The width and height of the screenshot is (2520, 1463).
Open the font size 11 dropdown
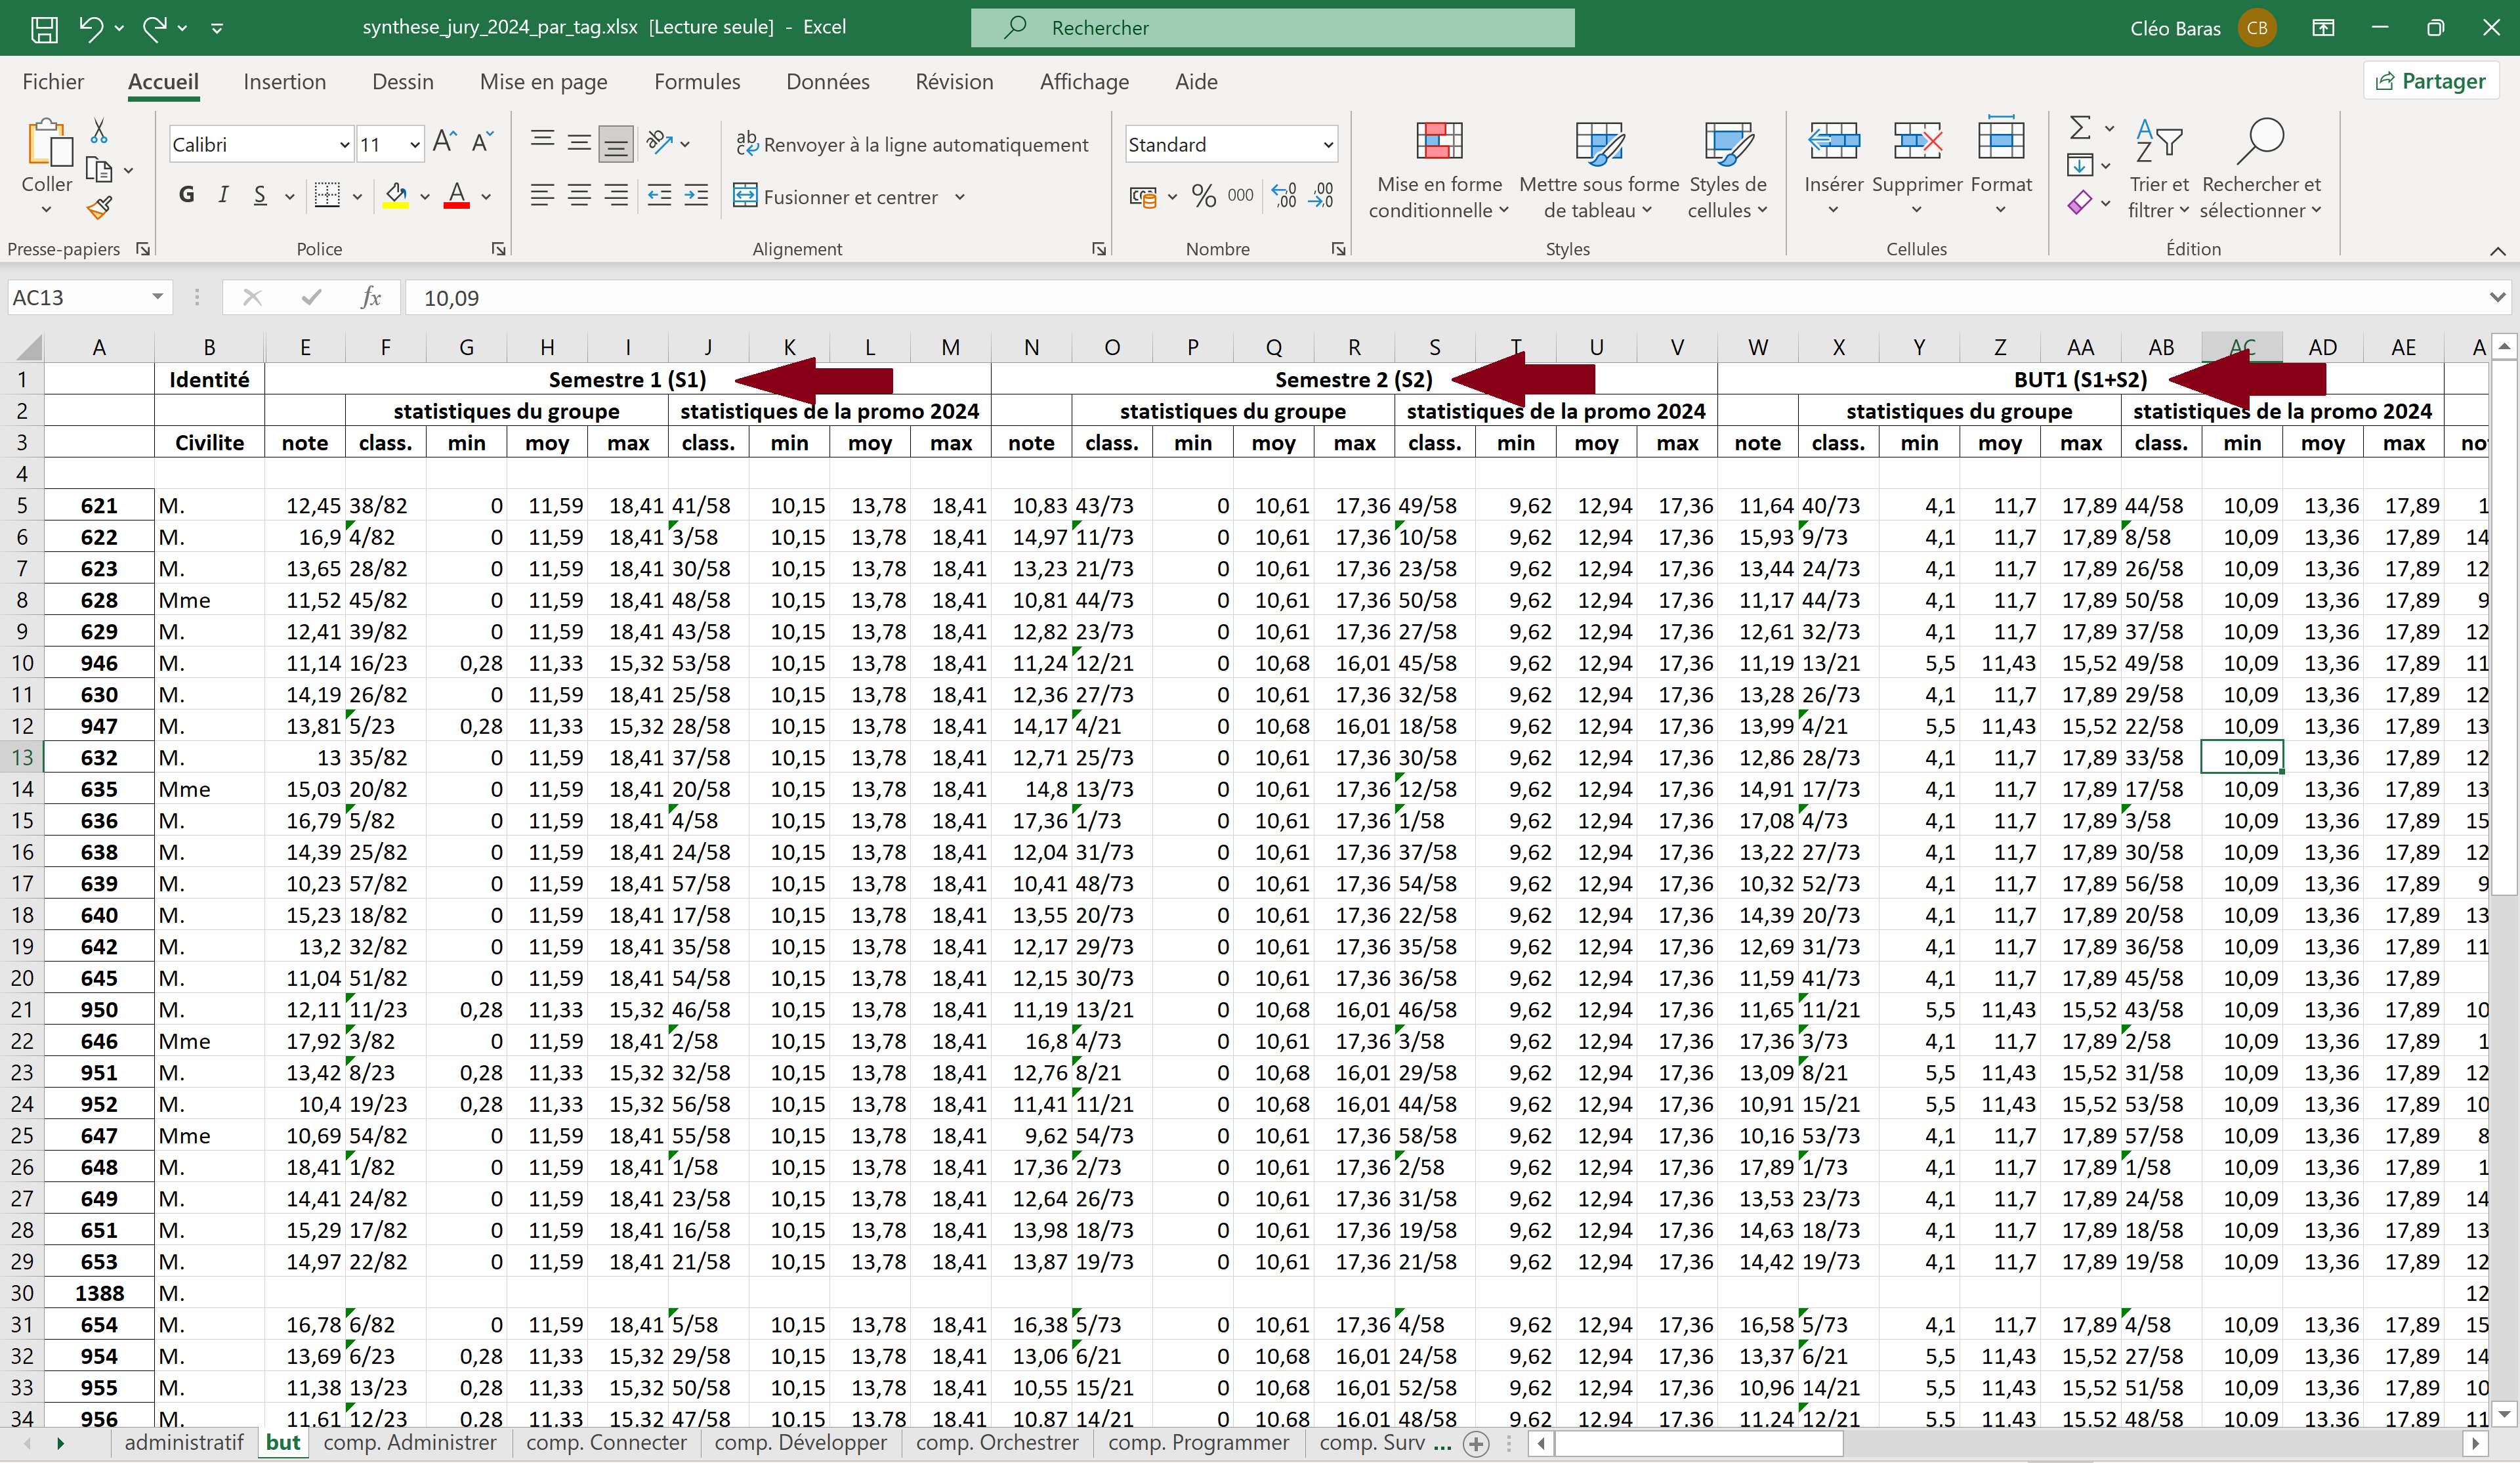coord(415,145)
